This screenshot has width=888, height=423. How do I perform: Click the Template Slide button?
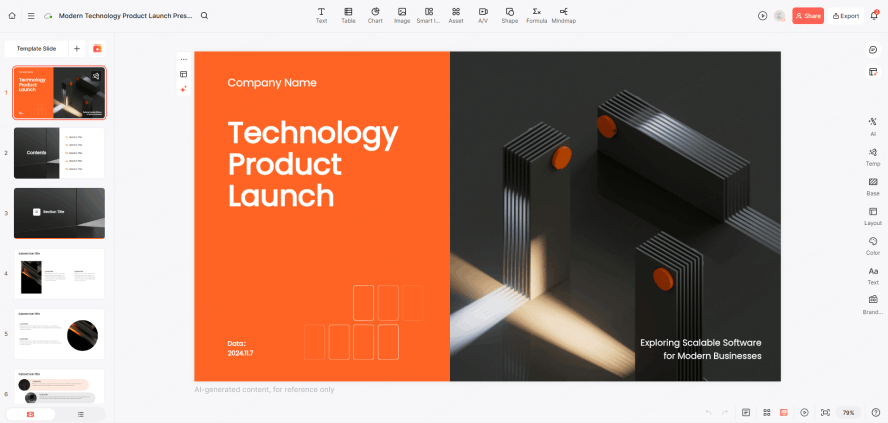[36, 49]
